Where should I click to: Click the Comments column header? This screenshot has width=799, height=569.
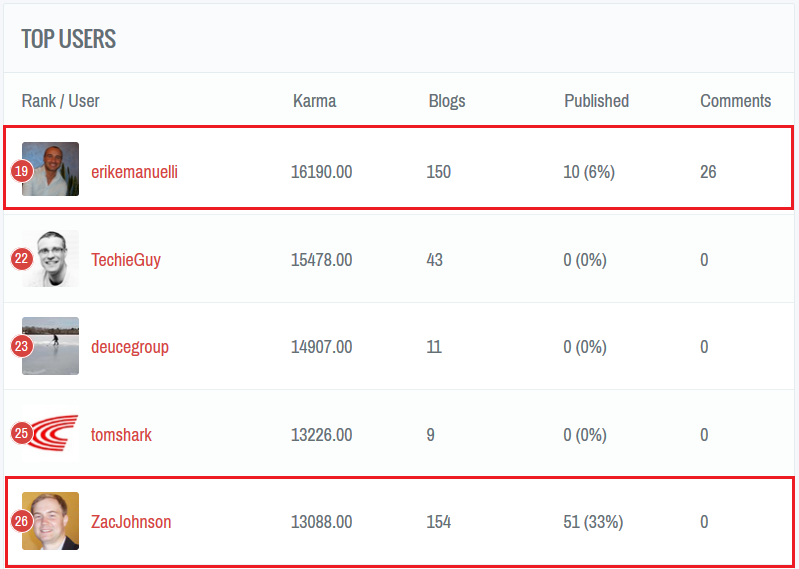point(735,101)
